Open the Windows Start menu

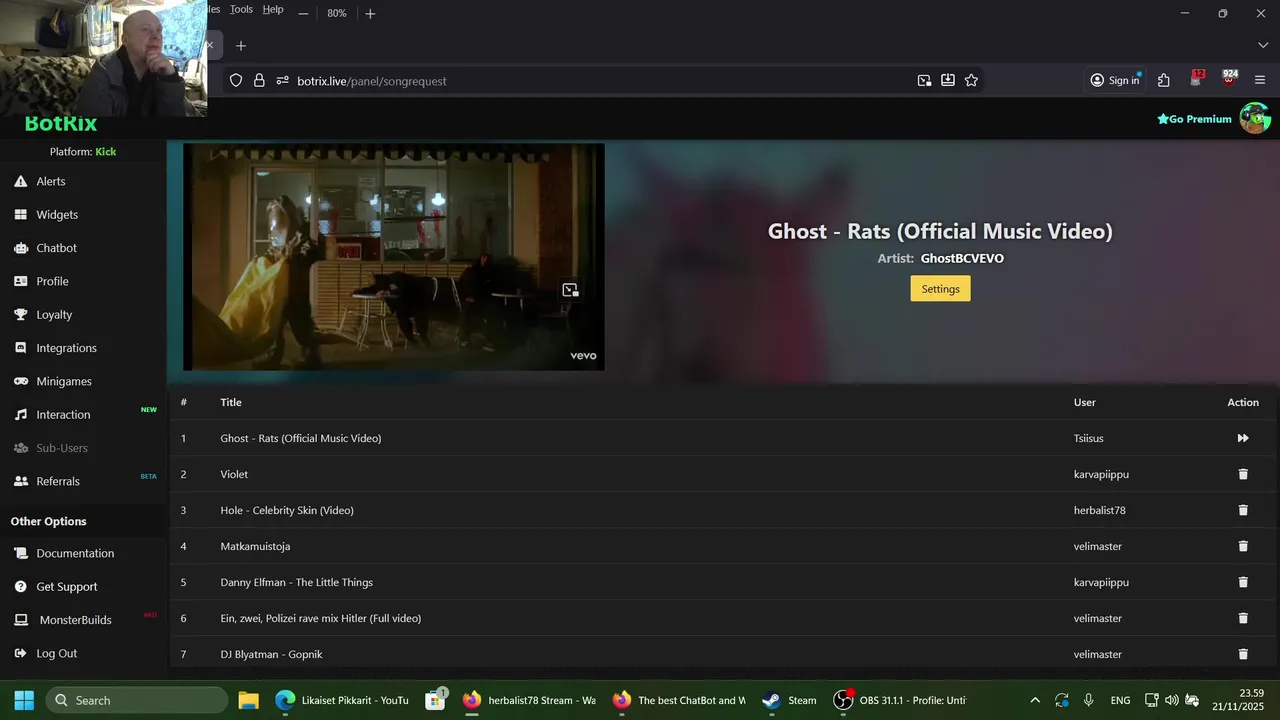[24, 700]
